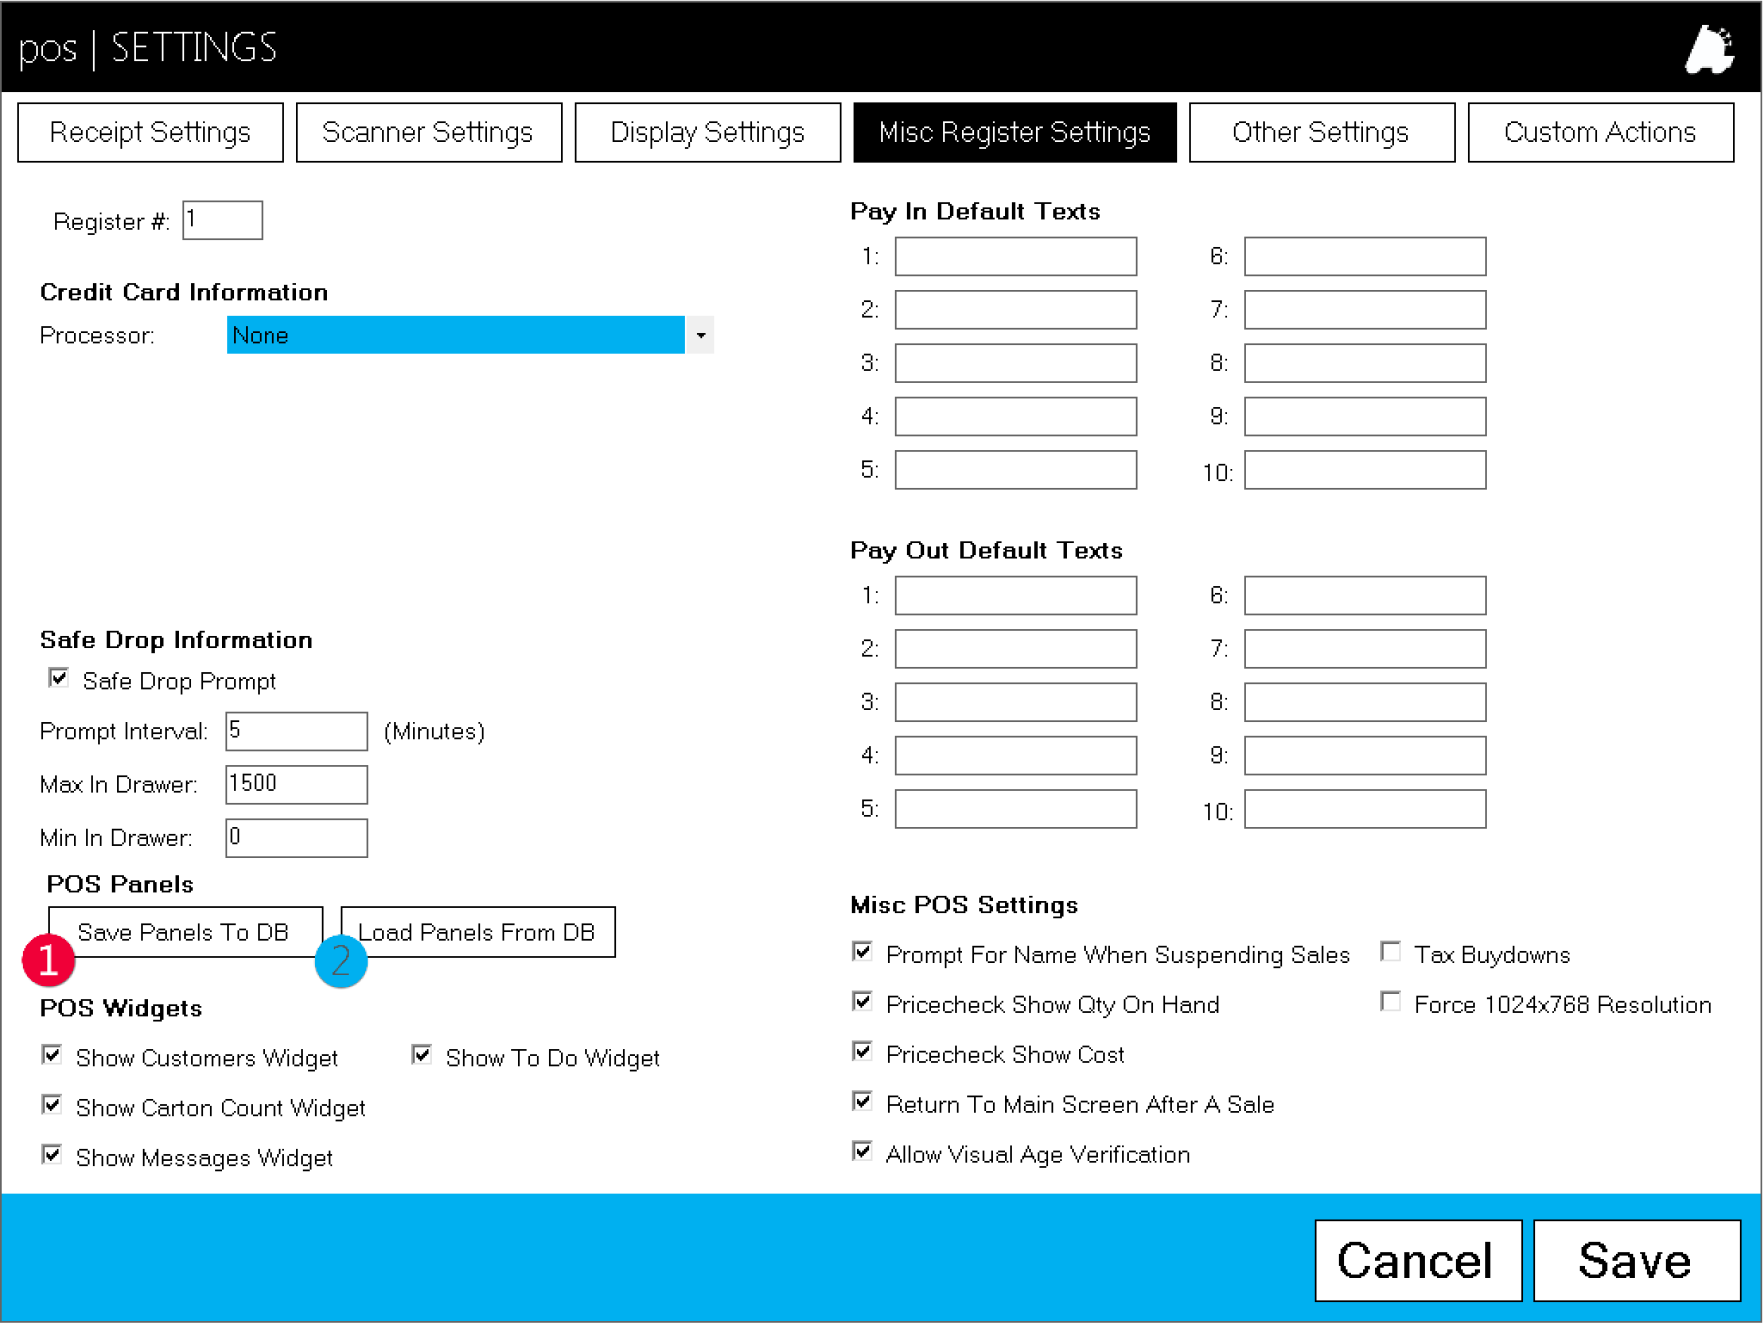
Task: Click Pay Out Default Text field 7
Action: pyautogui.click(x=1365, y=648)
